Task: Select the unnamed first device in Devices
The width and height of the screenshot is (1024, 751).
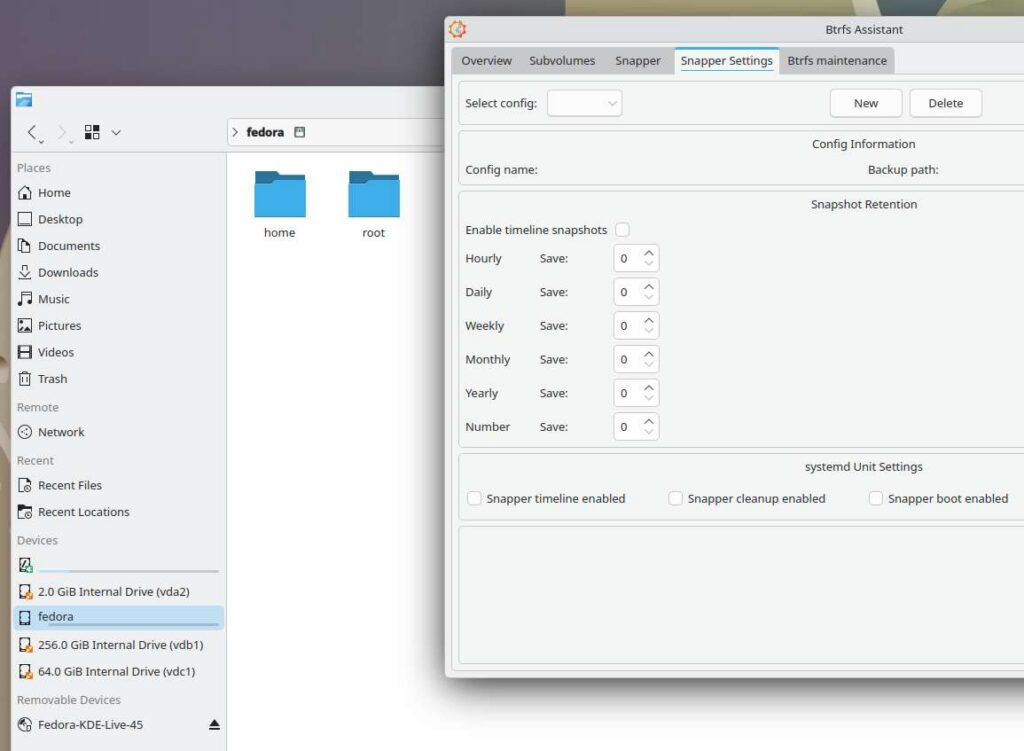Action: click(118, 565)
